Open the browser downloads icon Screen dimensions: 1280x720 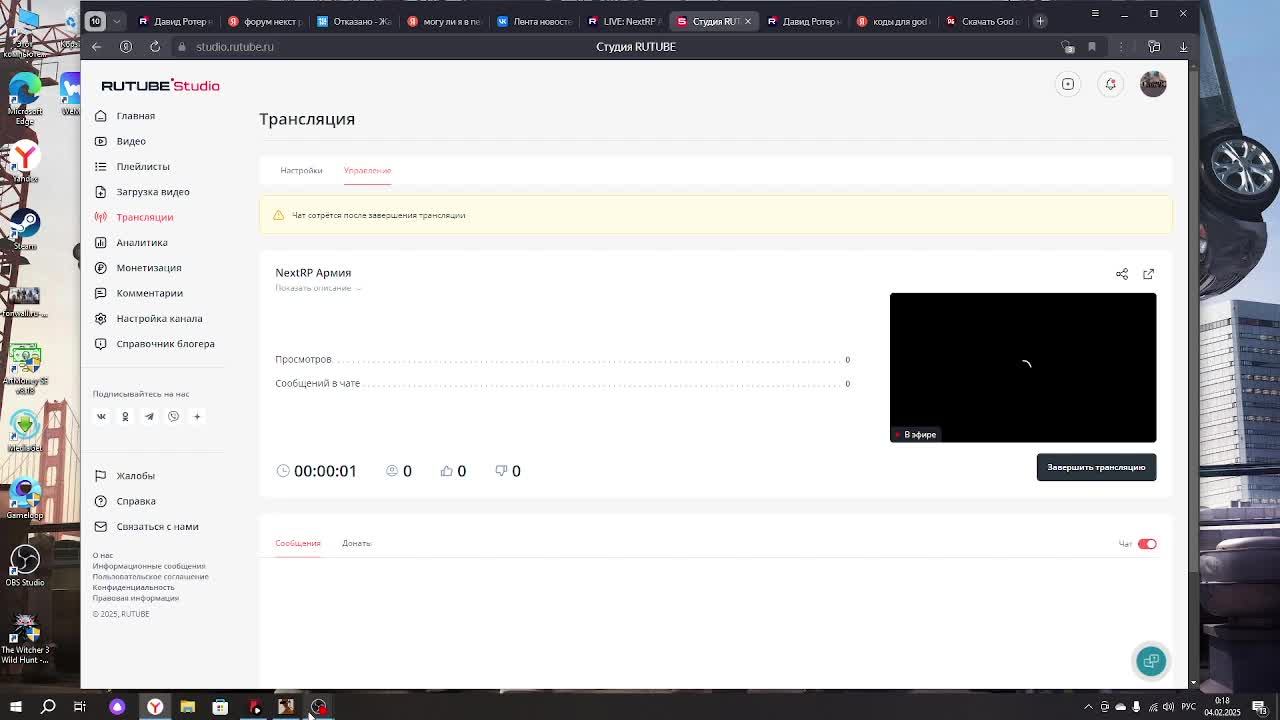(x=1183, y=47)
